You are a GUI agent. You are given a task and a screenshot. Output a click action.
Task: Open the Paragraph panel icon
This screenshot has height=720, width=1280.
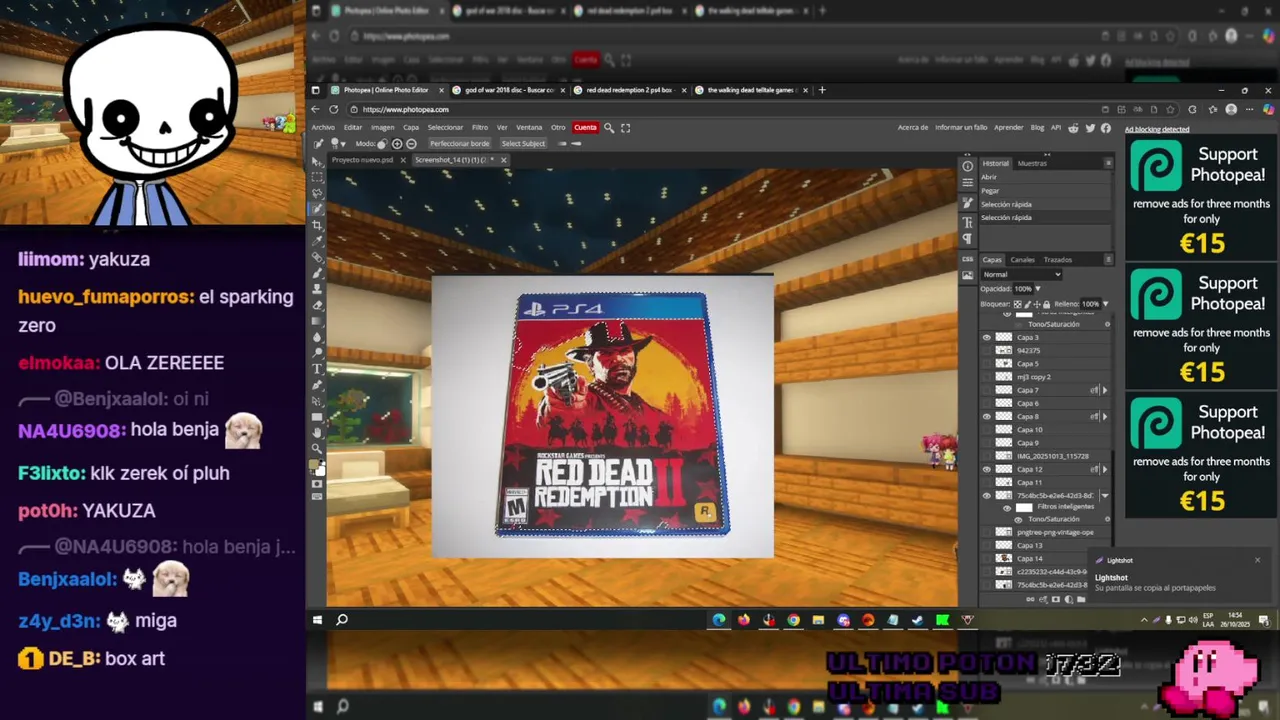[968, 237]
